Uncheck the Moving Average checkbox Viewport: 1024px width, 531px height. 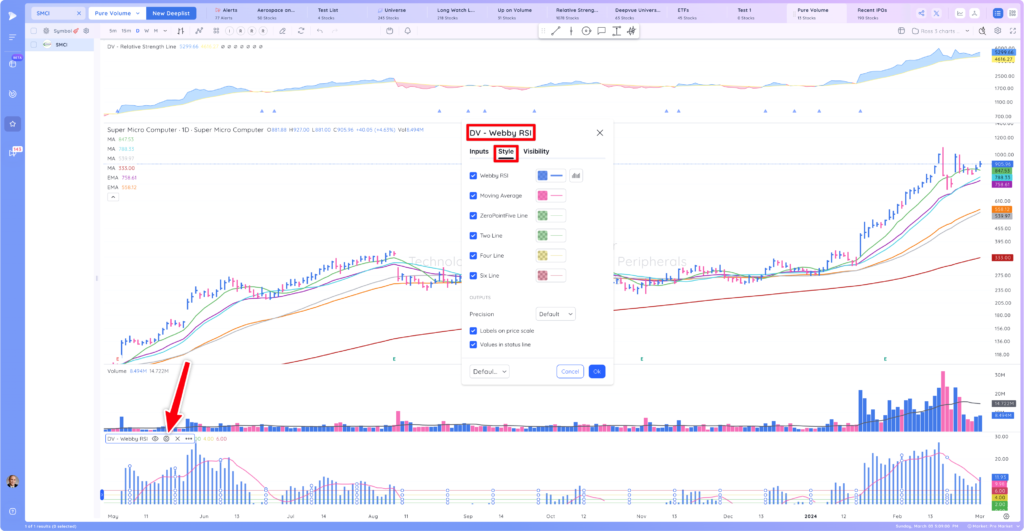click(473, 195)
